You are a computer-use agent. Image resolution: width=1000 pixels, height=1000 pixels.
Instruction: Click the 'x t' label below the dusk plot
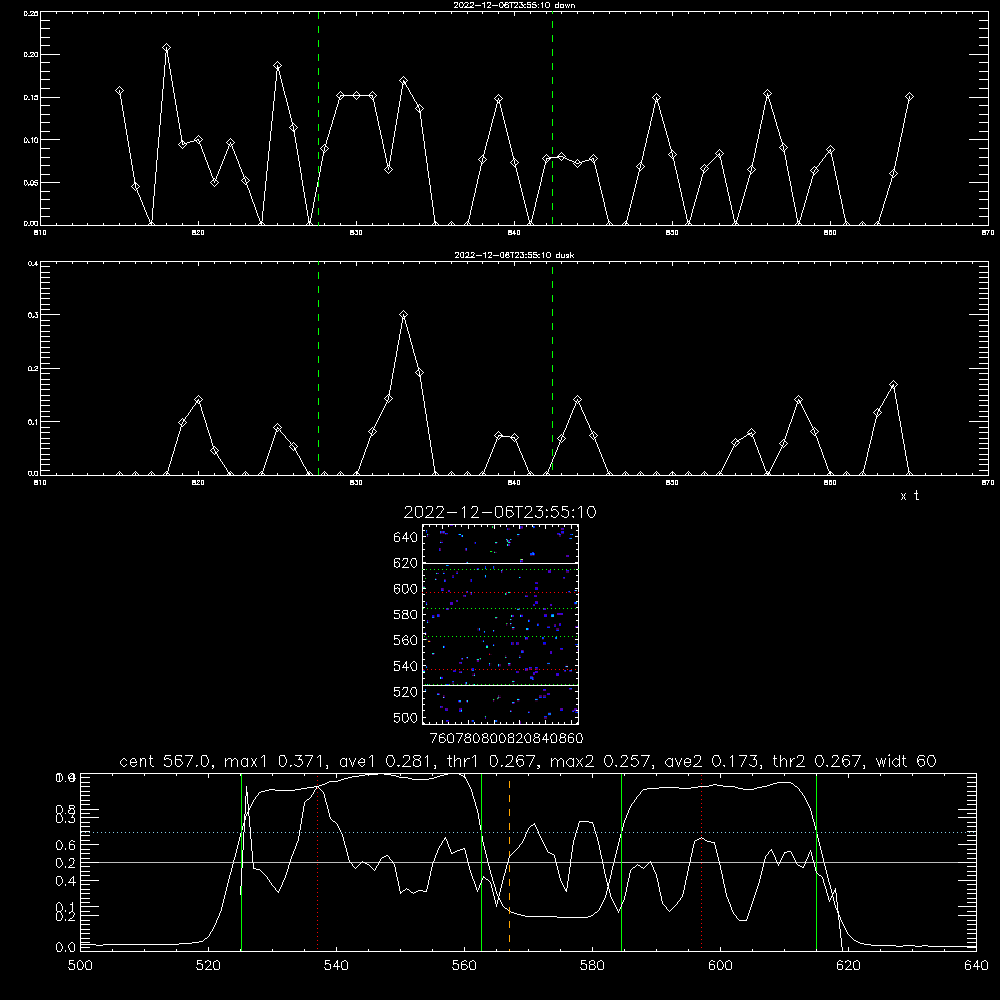pyautogui.click(x=909, y=496)
